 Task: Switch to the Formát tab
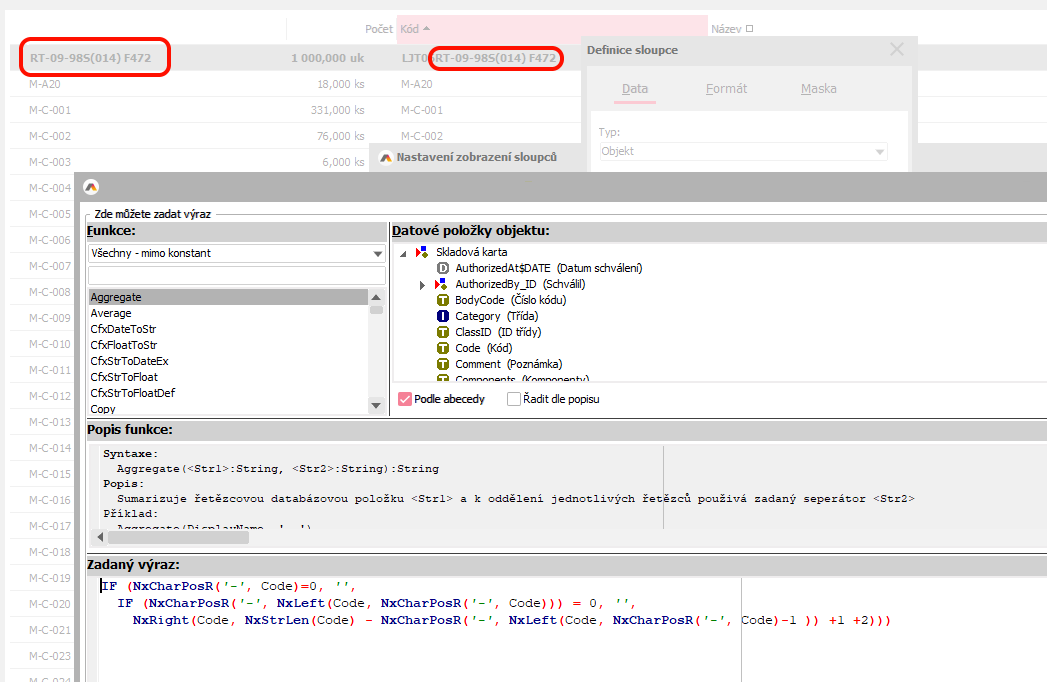[x=726, y=89]
